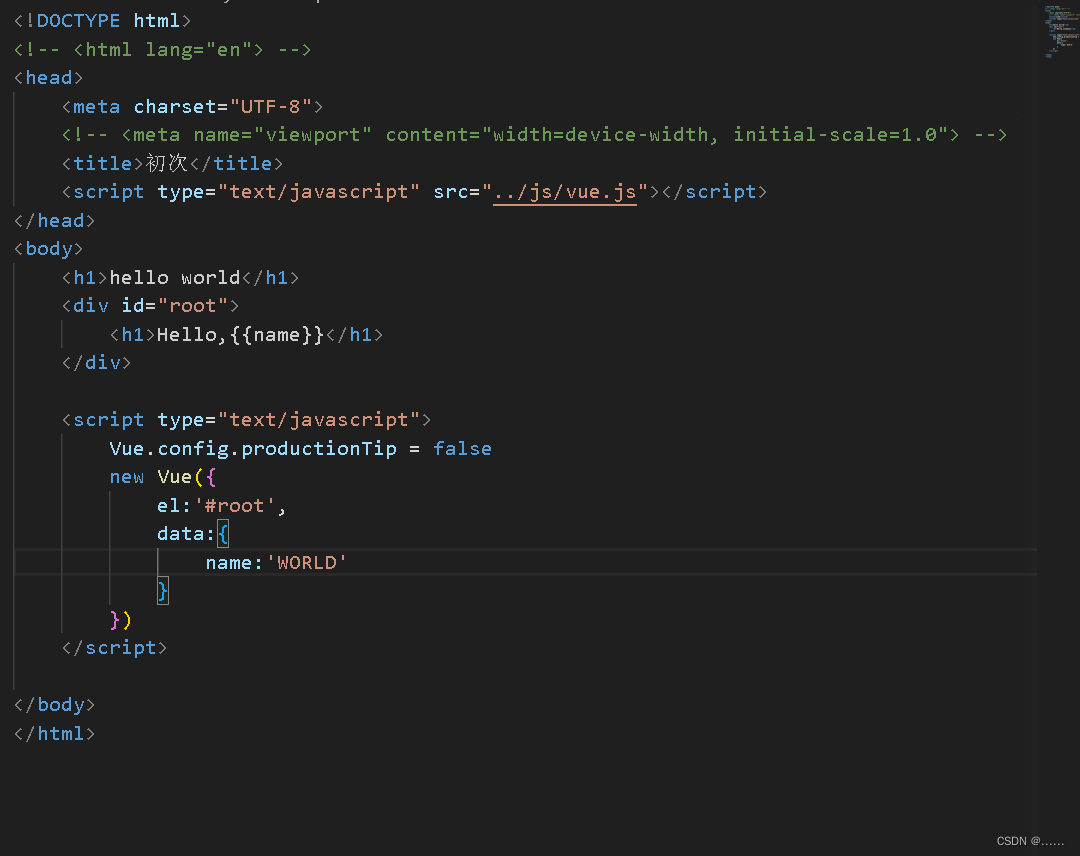Click the data:{ property line
Screen dimensions: 1080x856
[x=193, y=534]
